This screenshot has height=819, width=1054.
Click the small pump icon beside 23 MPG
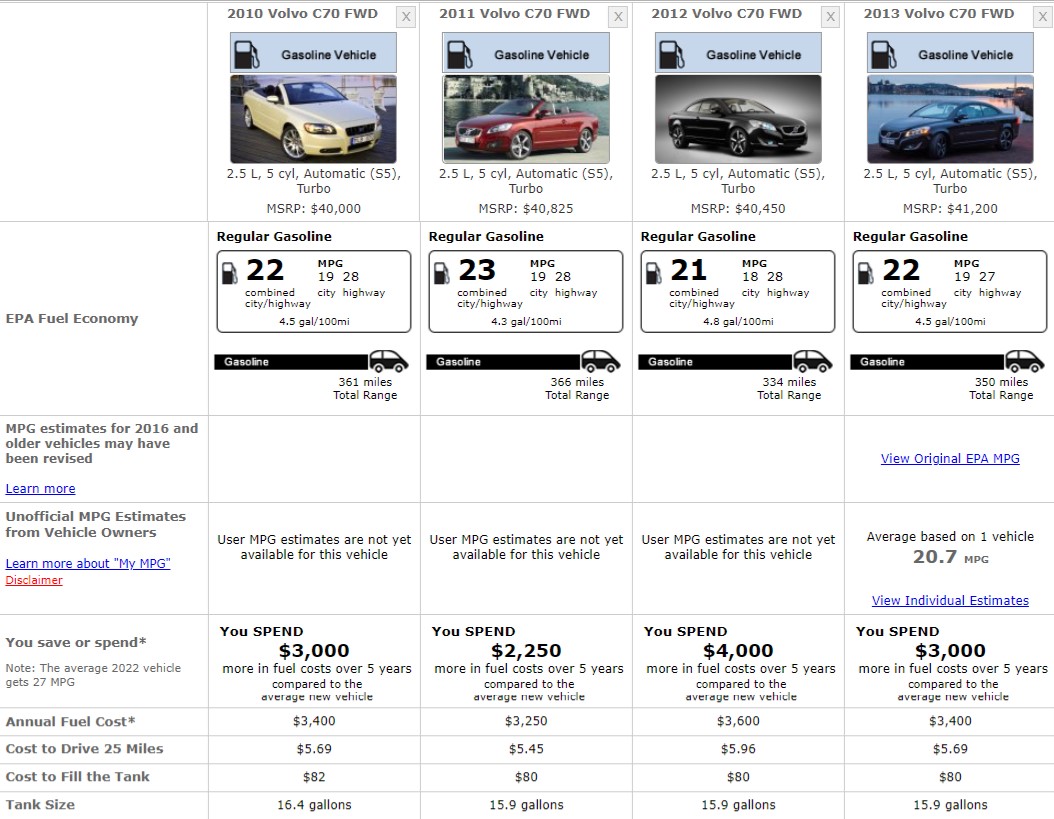pos(442,272)
